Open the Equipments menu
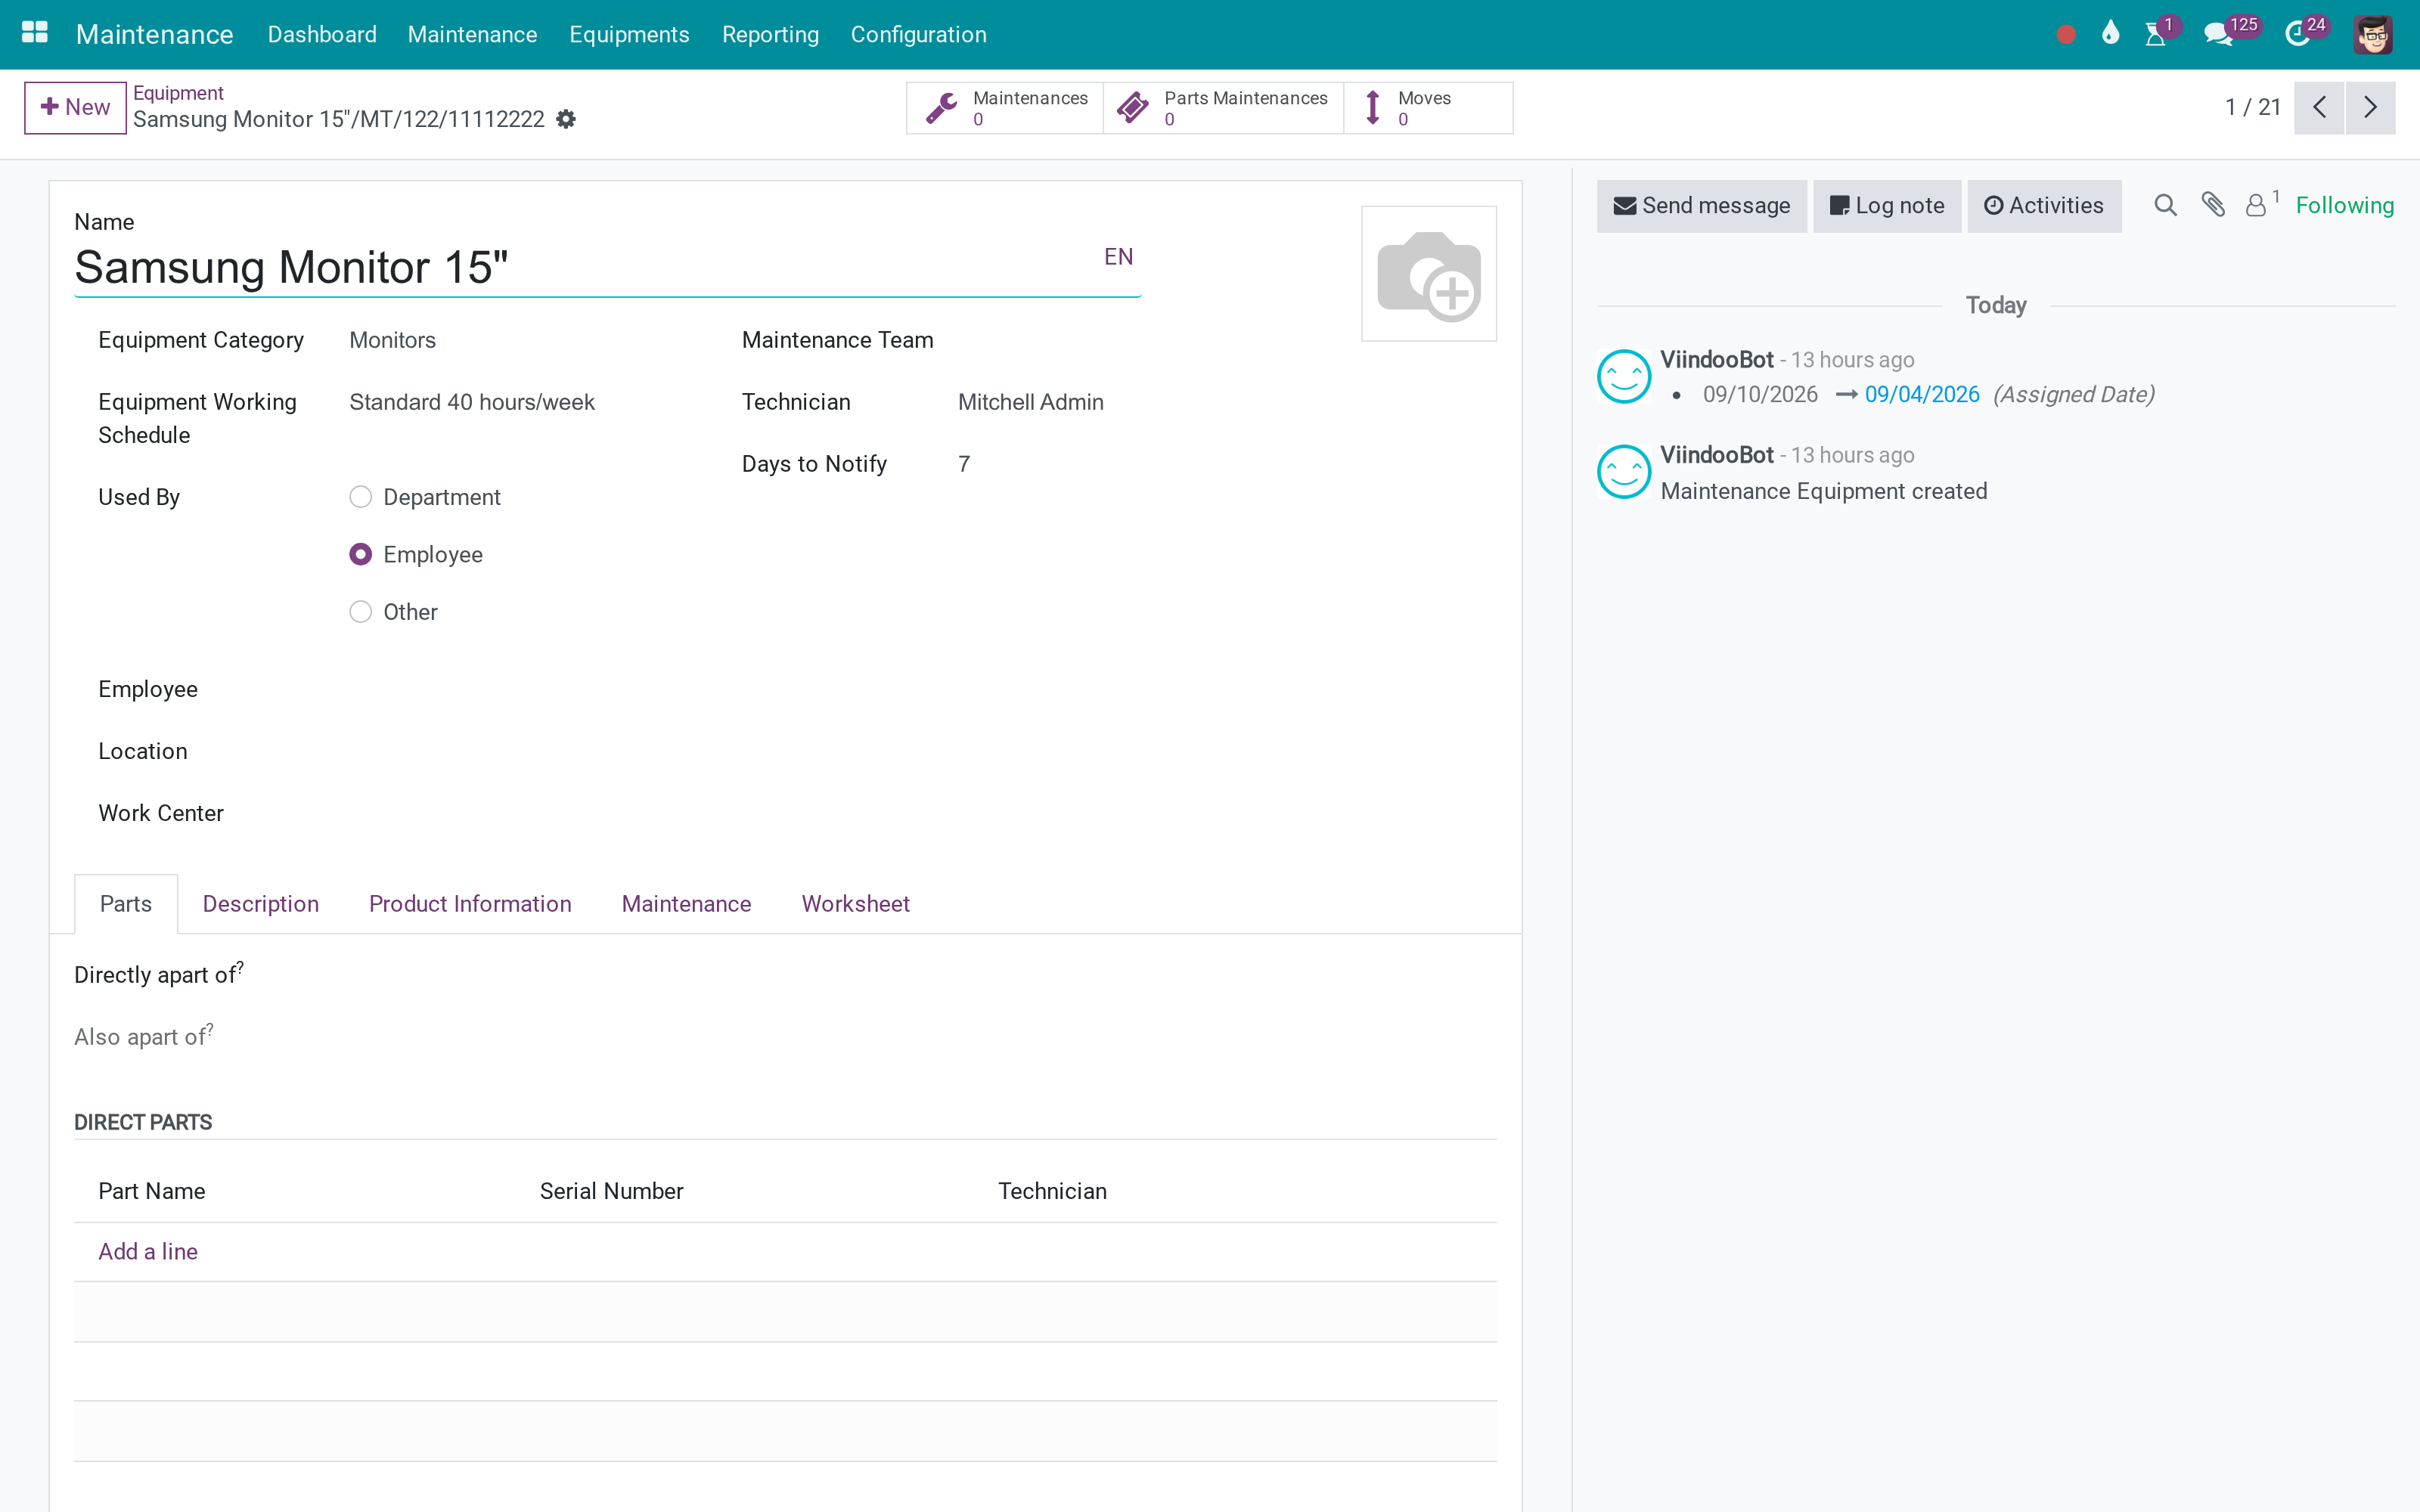This screenshot has width=2420, height=1512. tap(629, 34)
